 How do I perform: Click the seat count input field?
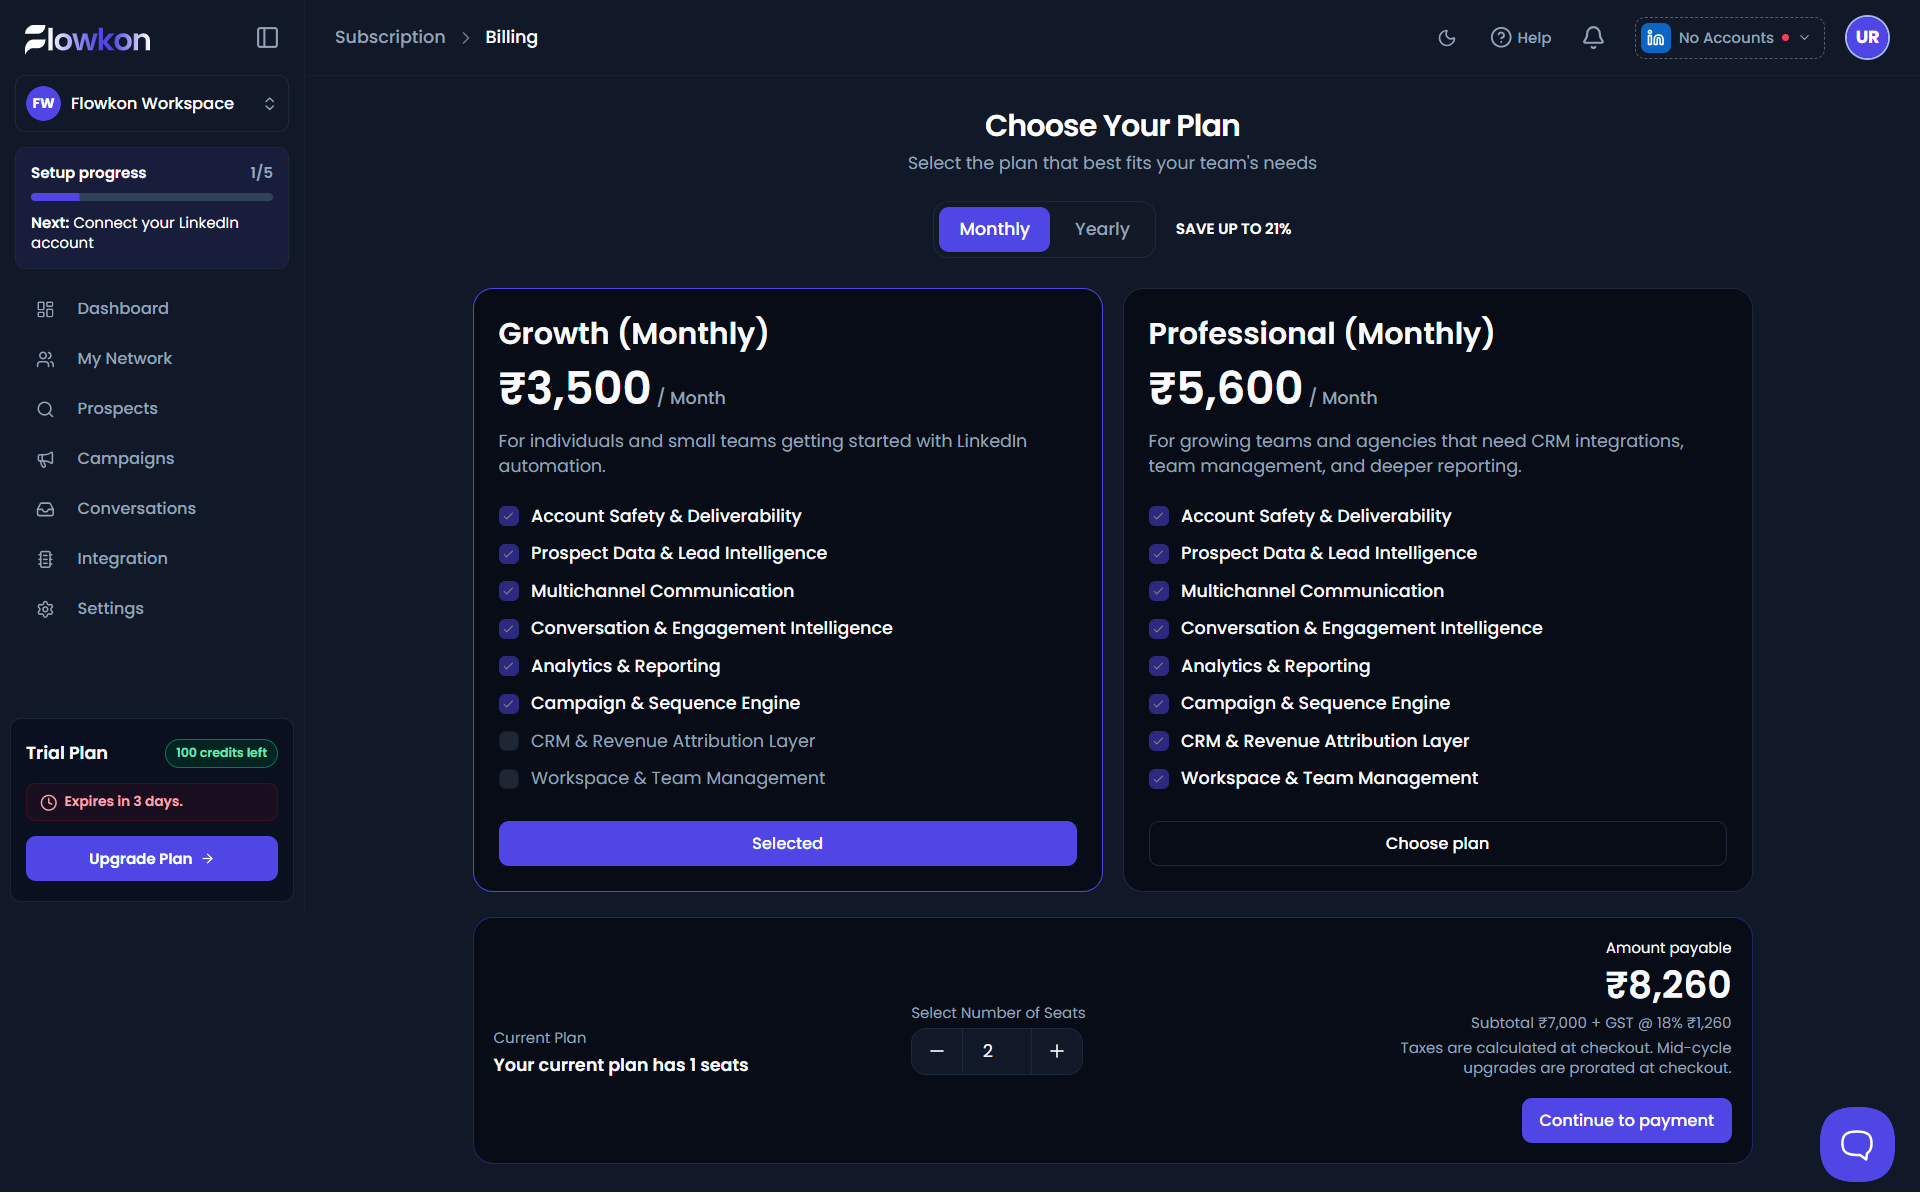[x=996, y=1051]
